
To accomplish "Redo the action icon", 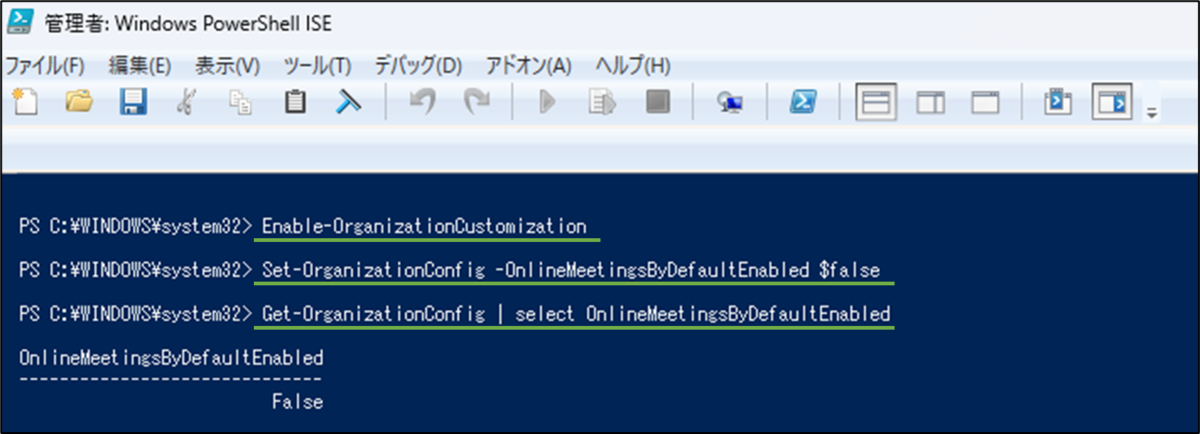I will 477,102.
